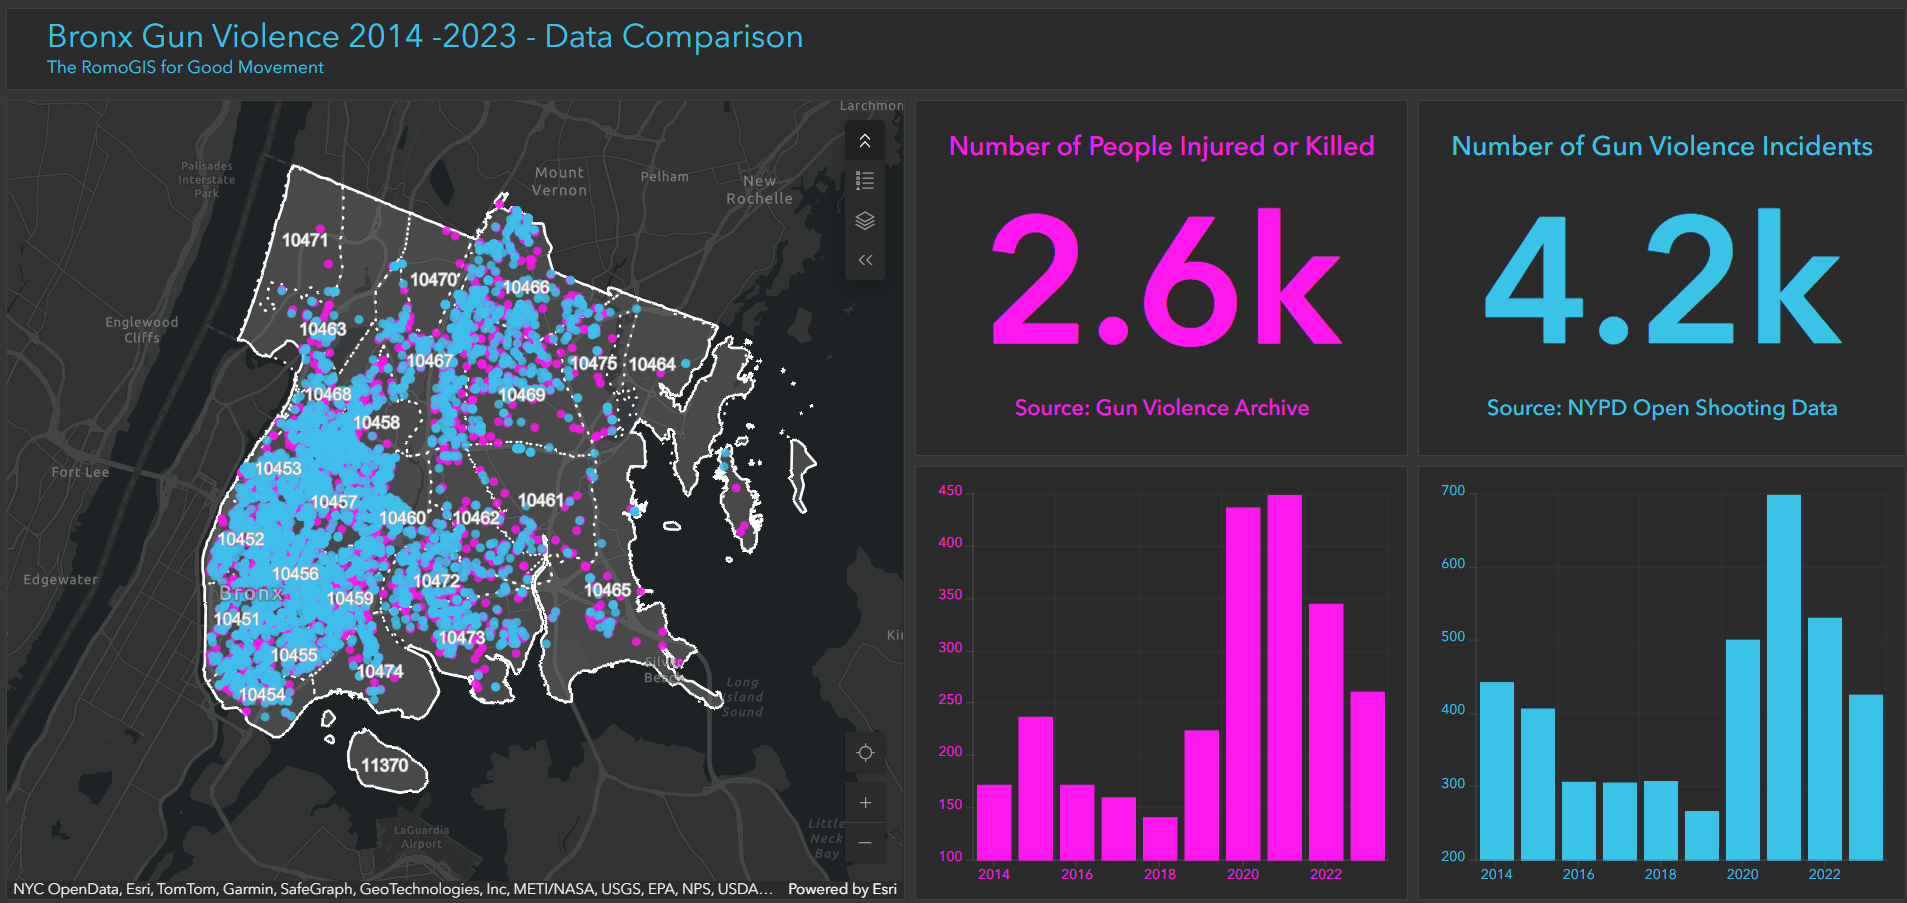Zoom in on the Bronx map
Image resolution: width=1907 pixels, height=903 pixels.
(x=865, y=803)
